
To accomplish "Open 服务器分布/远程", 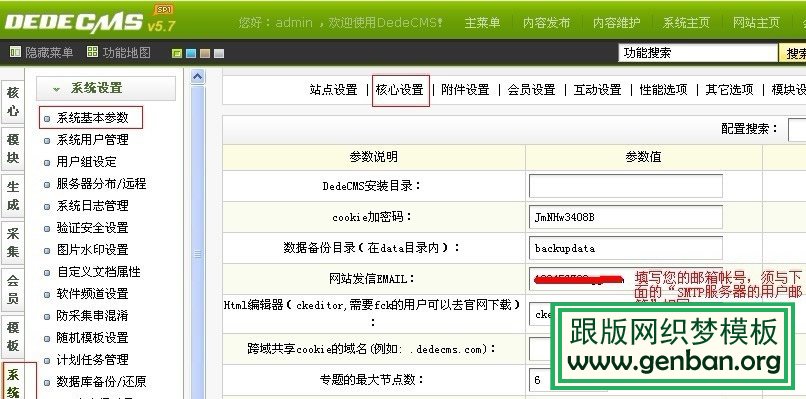I will 101,184.
